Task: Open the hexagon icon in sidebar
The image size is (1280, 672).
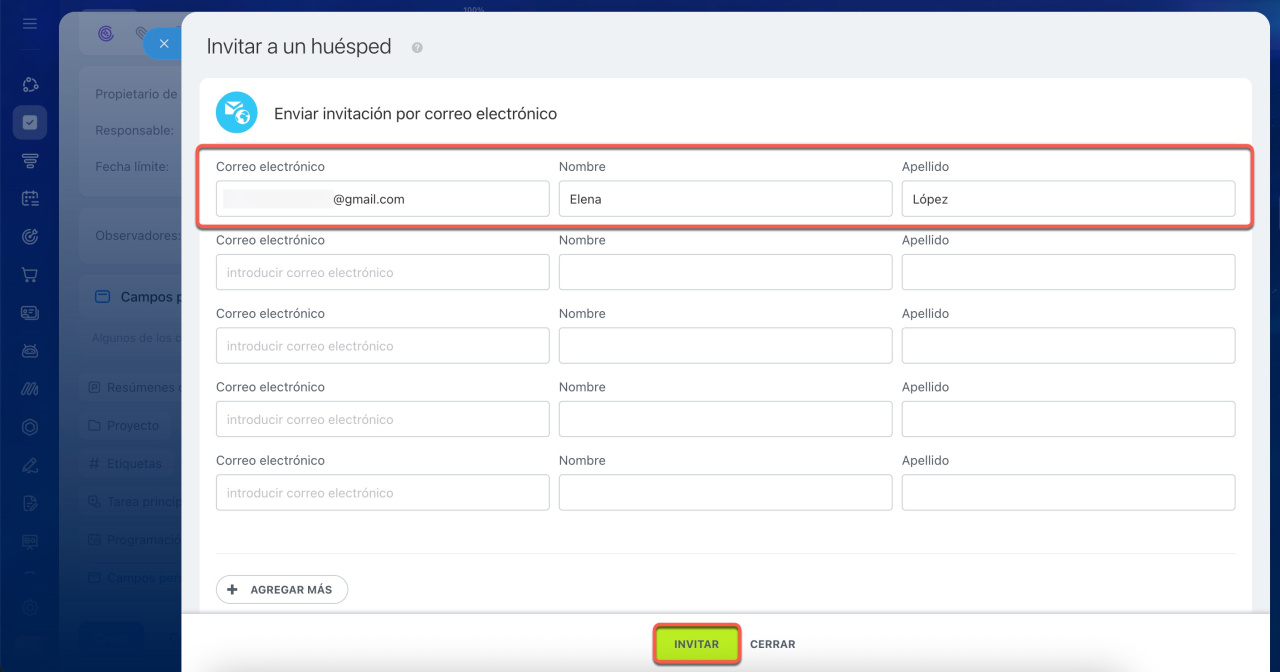Action: [30, 426]
